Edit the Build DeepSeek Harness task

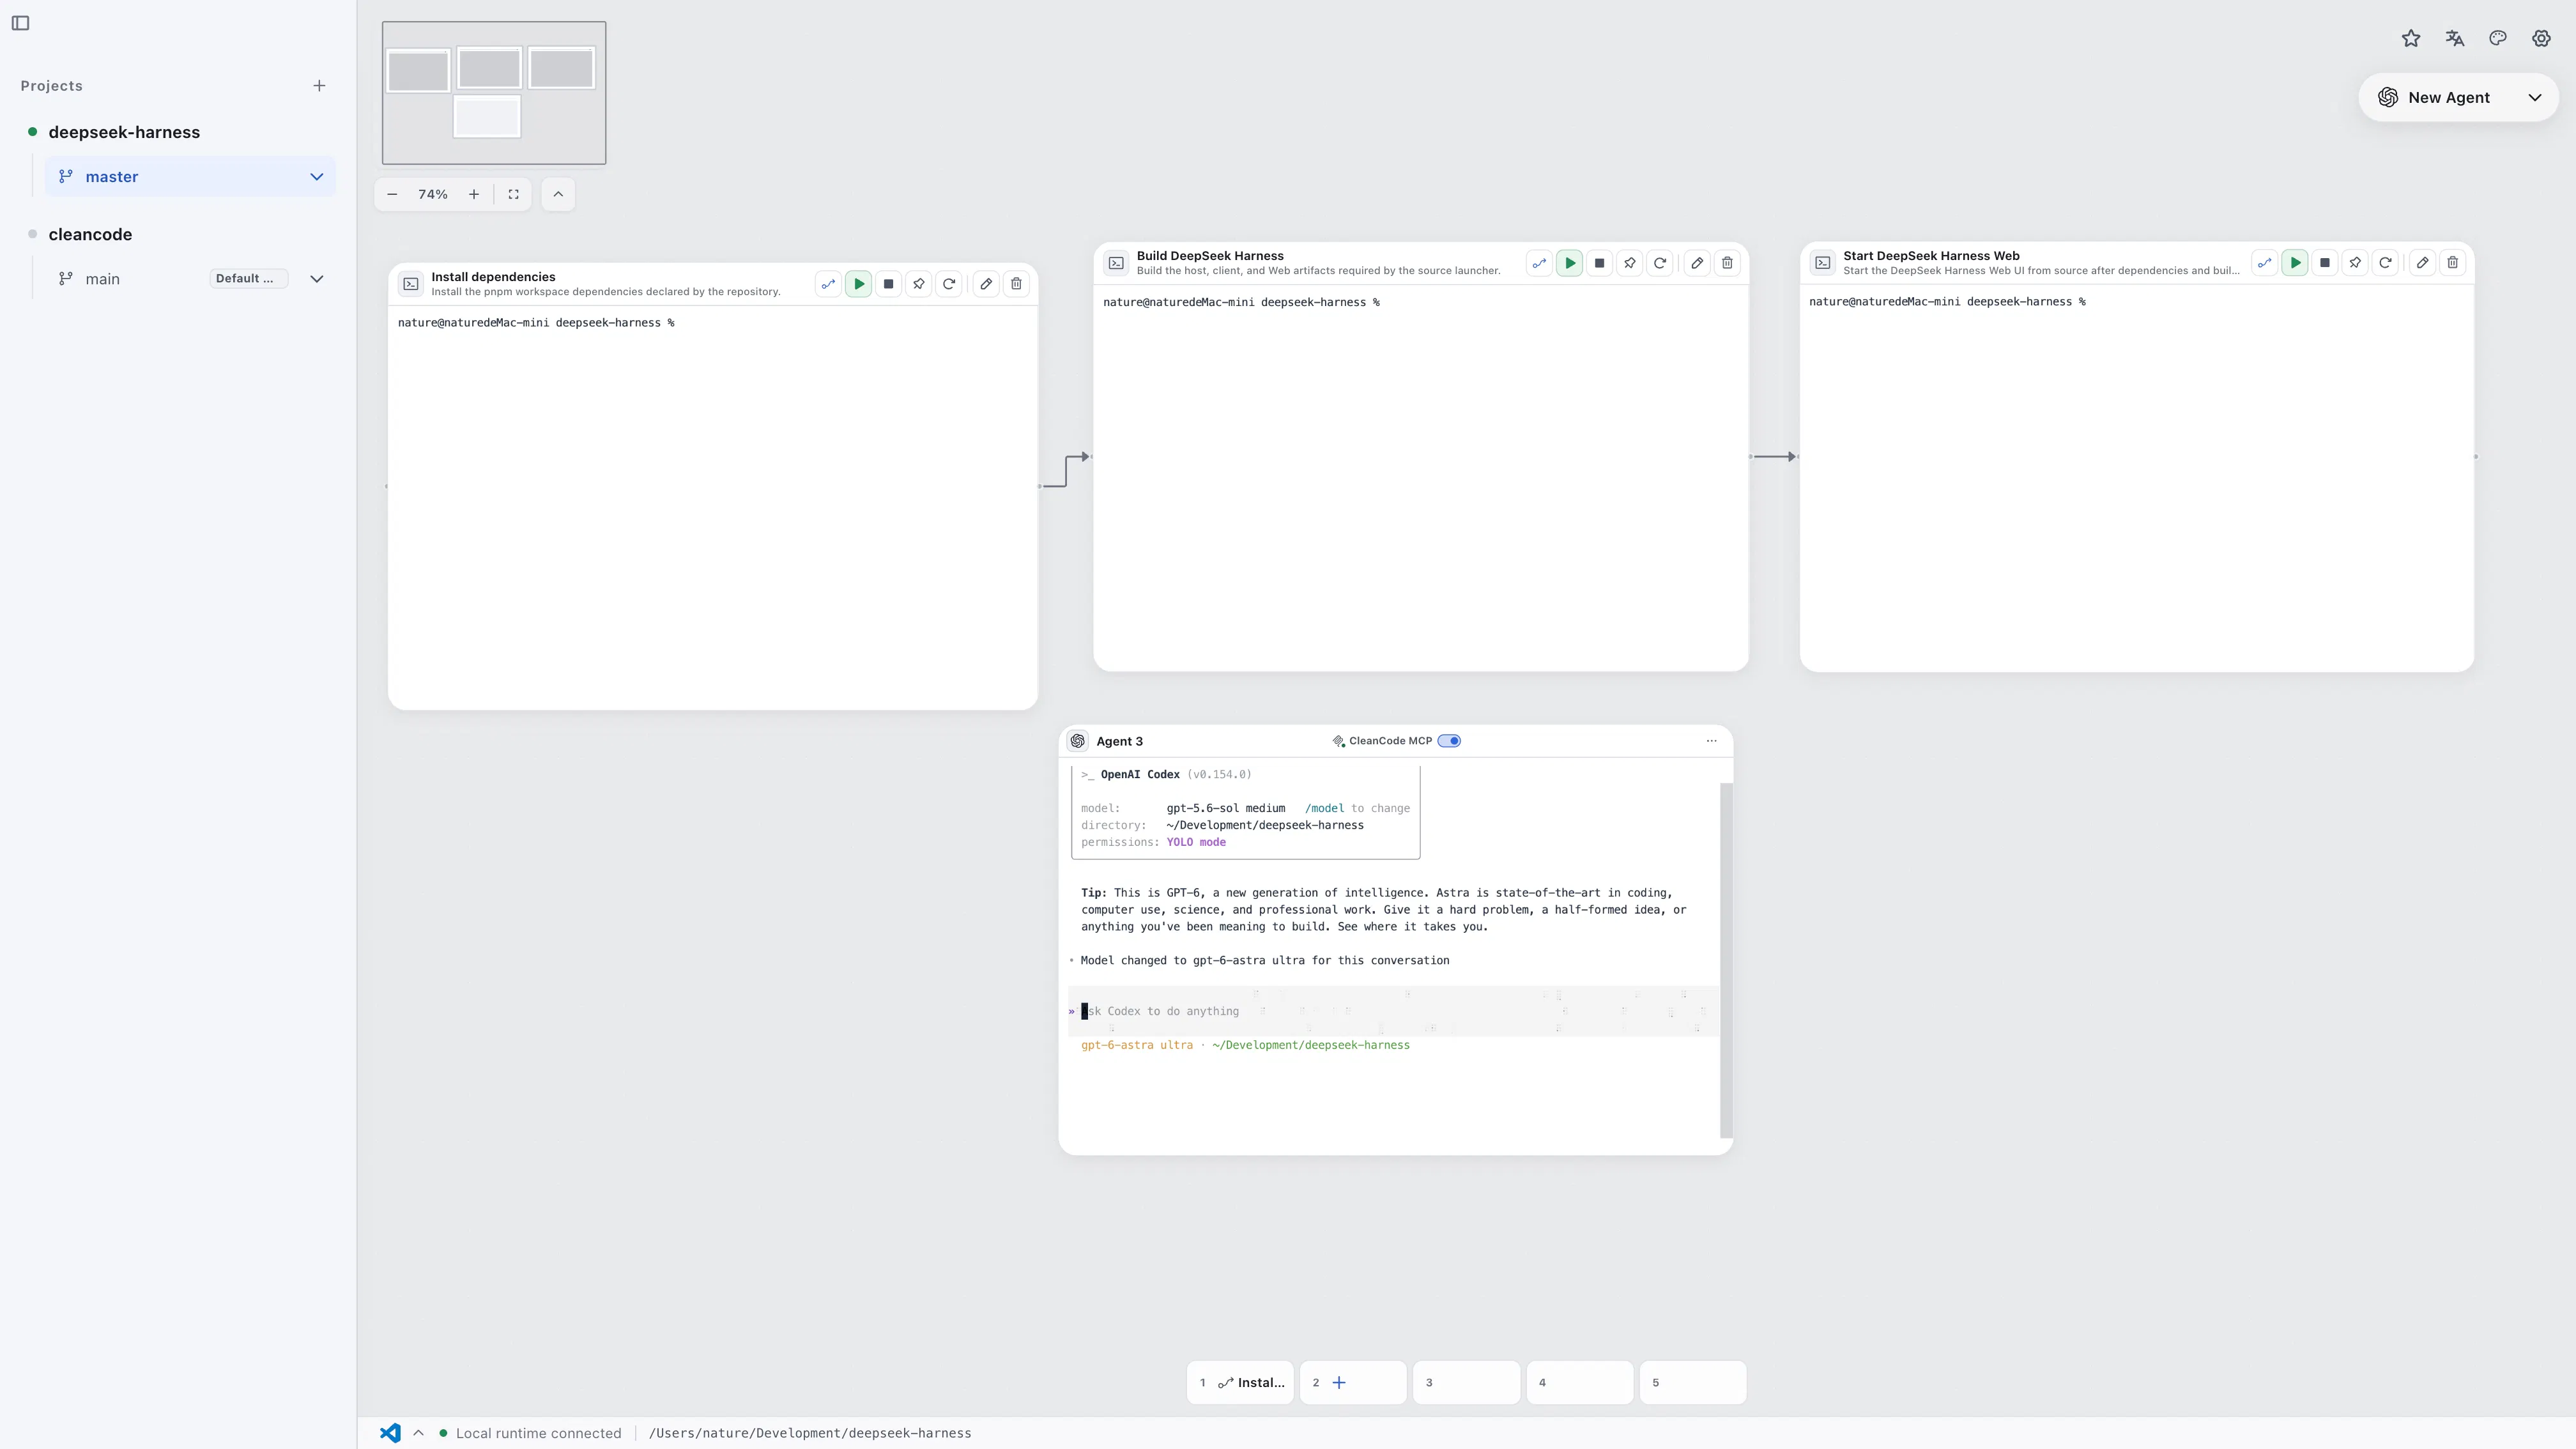[1697, 263]
